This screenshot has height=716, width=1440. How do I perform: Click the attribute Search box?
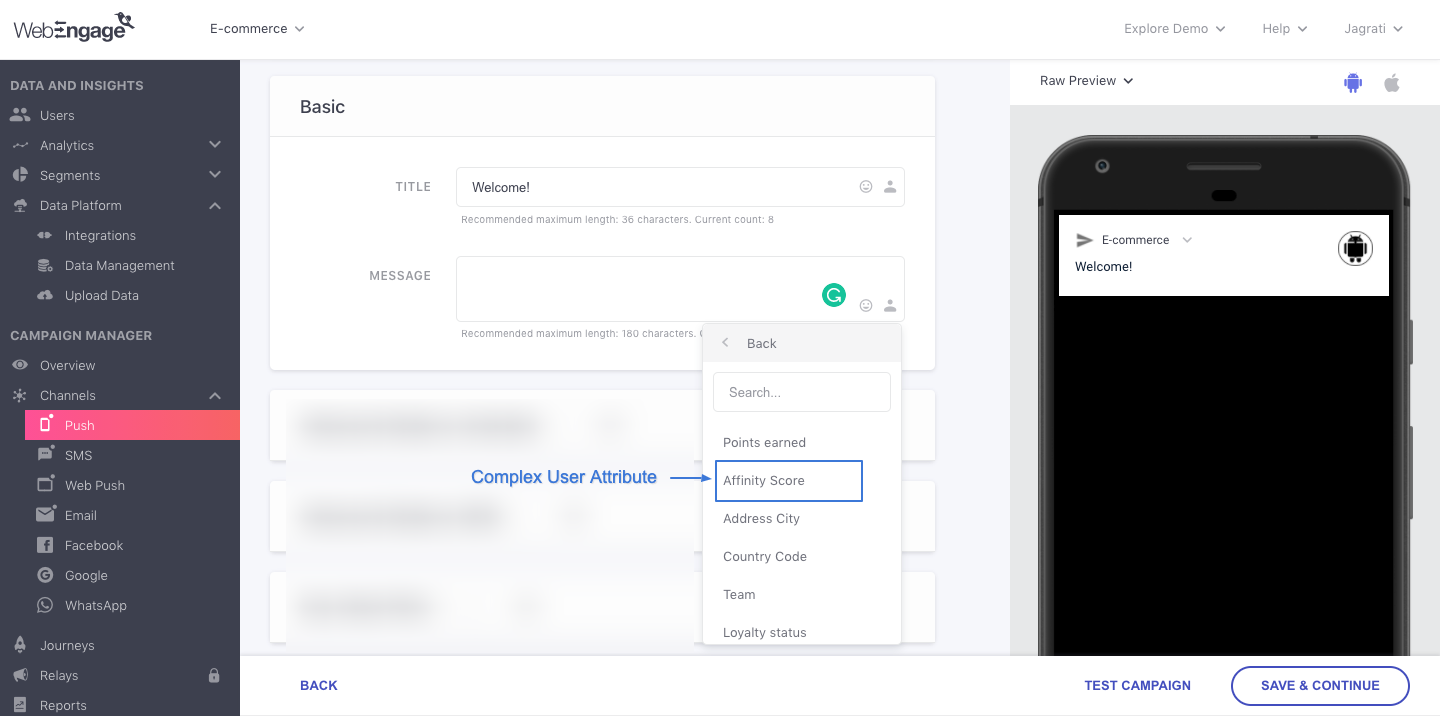[802, 392]
